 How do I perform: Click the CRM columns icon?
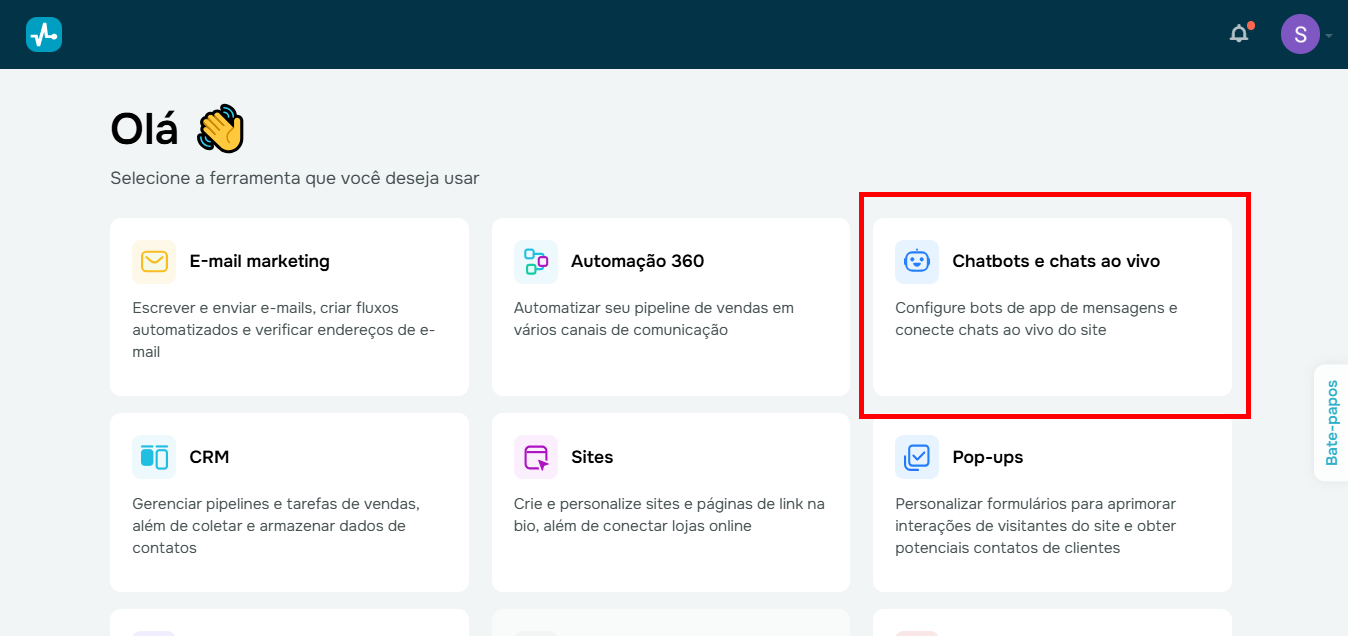point(154,458)
